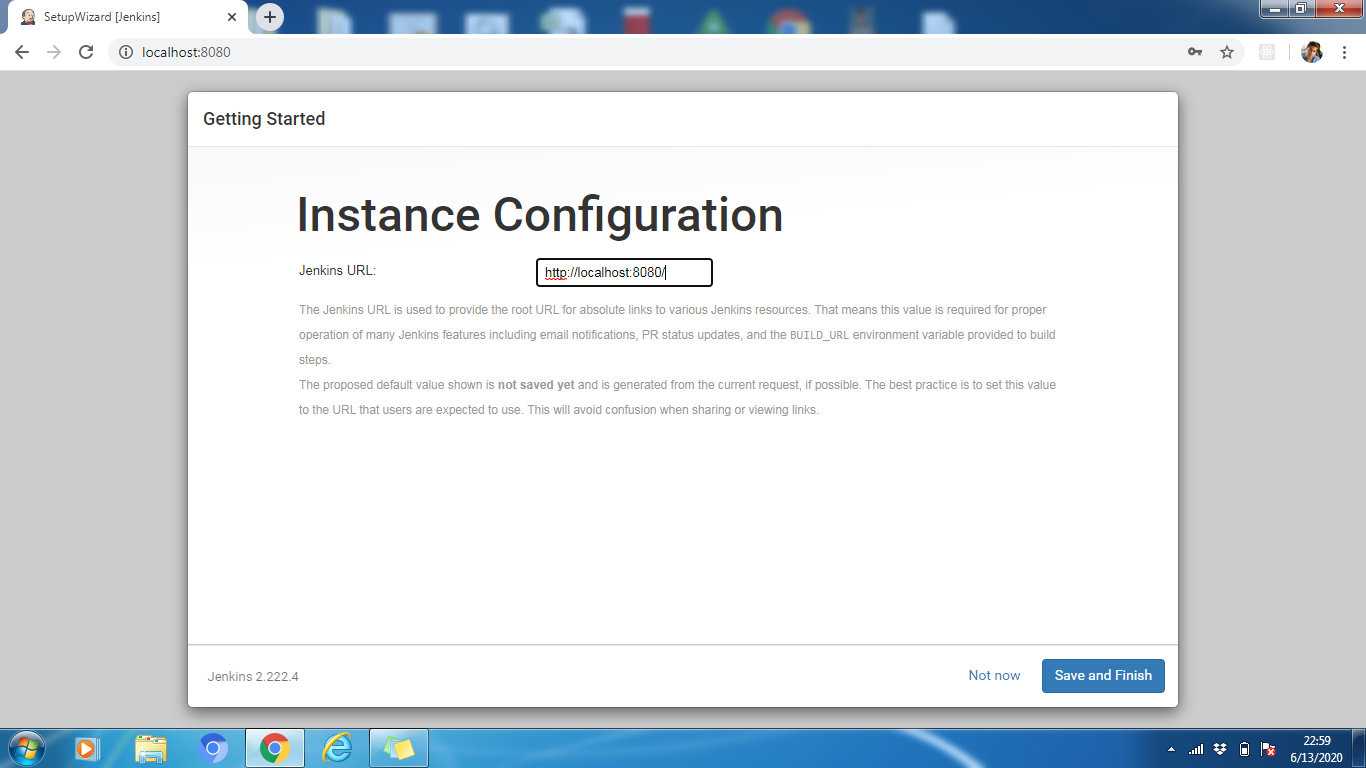Go back using the browser back arrow
The image size is (1366, 768).
tap(22, 52)
